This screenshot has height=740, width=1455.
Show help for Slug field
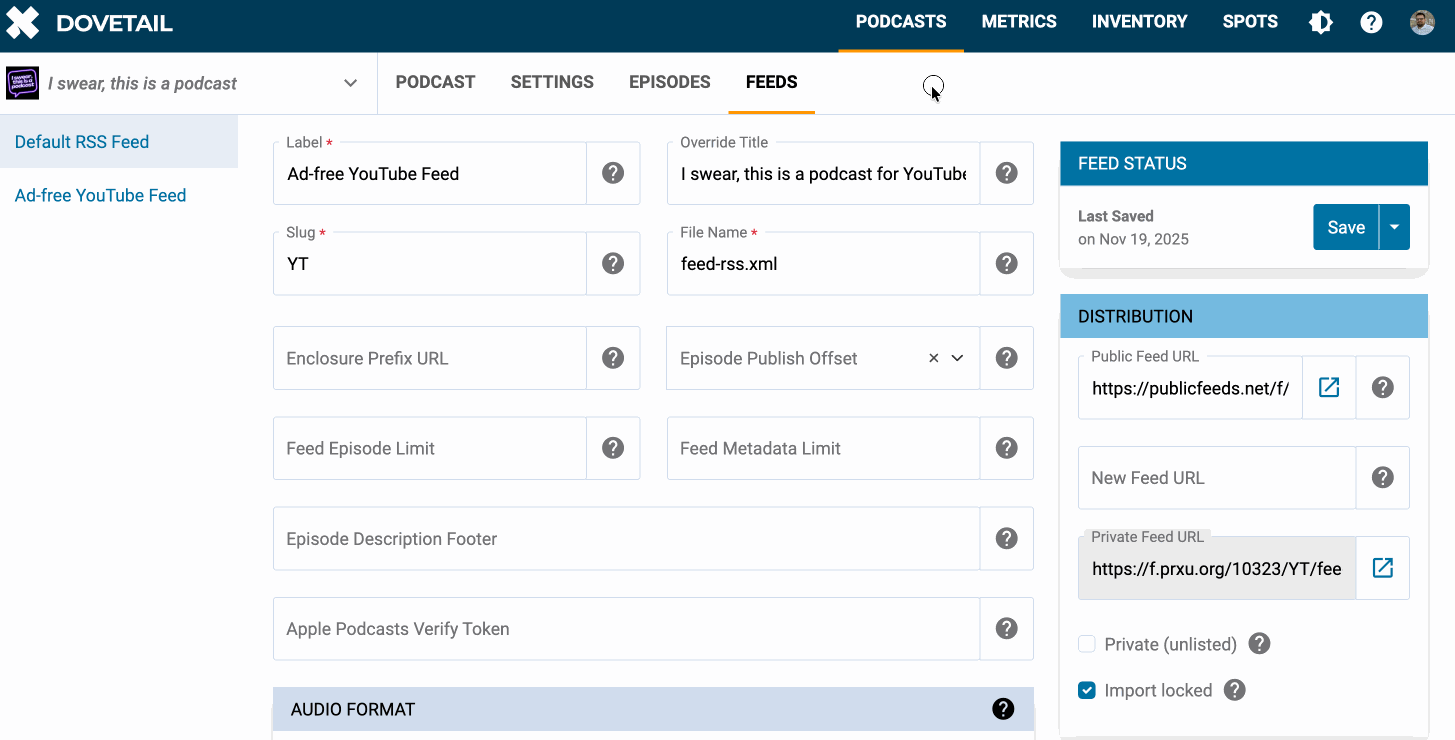pyautogui.click(x=613, y=263)
